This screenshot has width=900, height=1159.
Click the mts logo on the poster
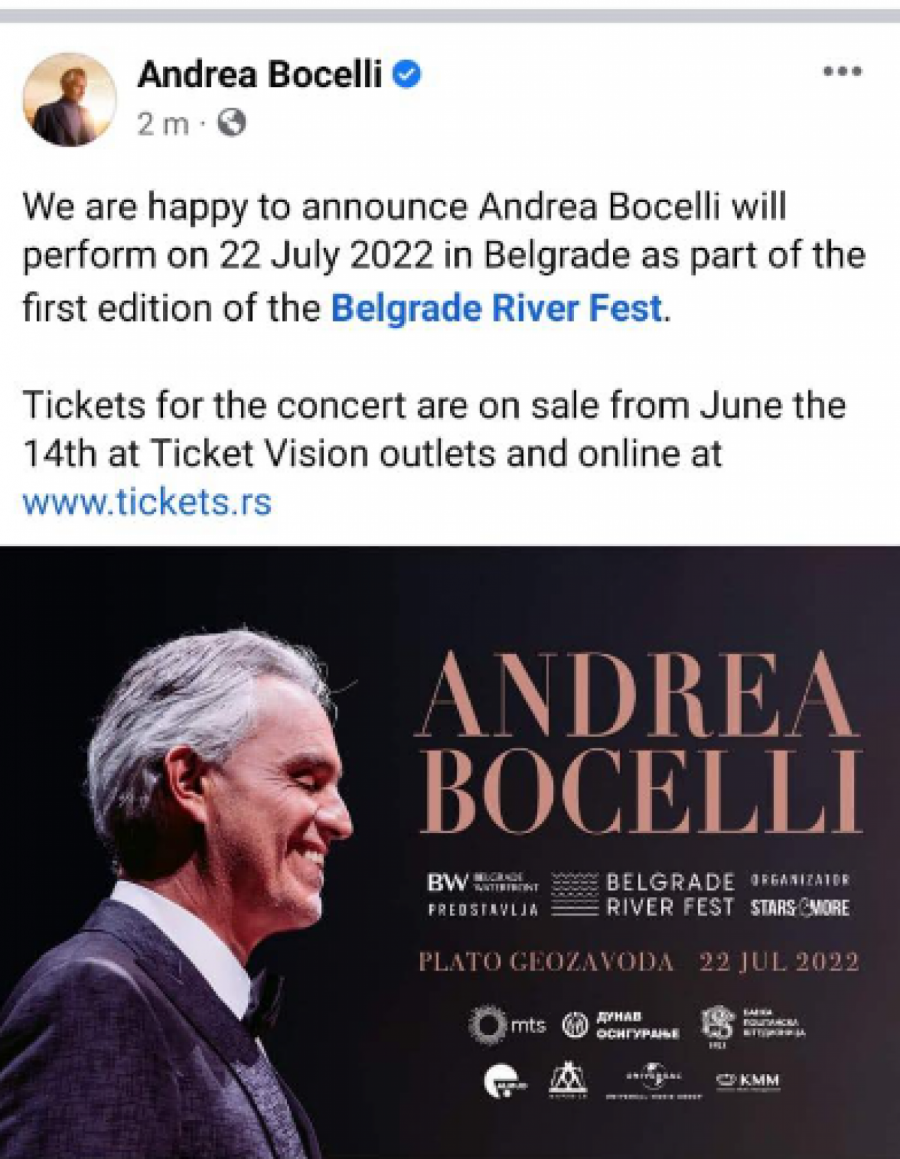pyautogui.click(x=510, y=1022)
